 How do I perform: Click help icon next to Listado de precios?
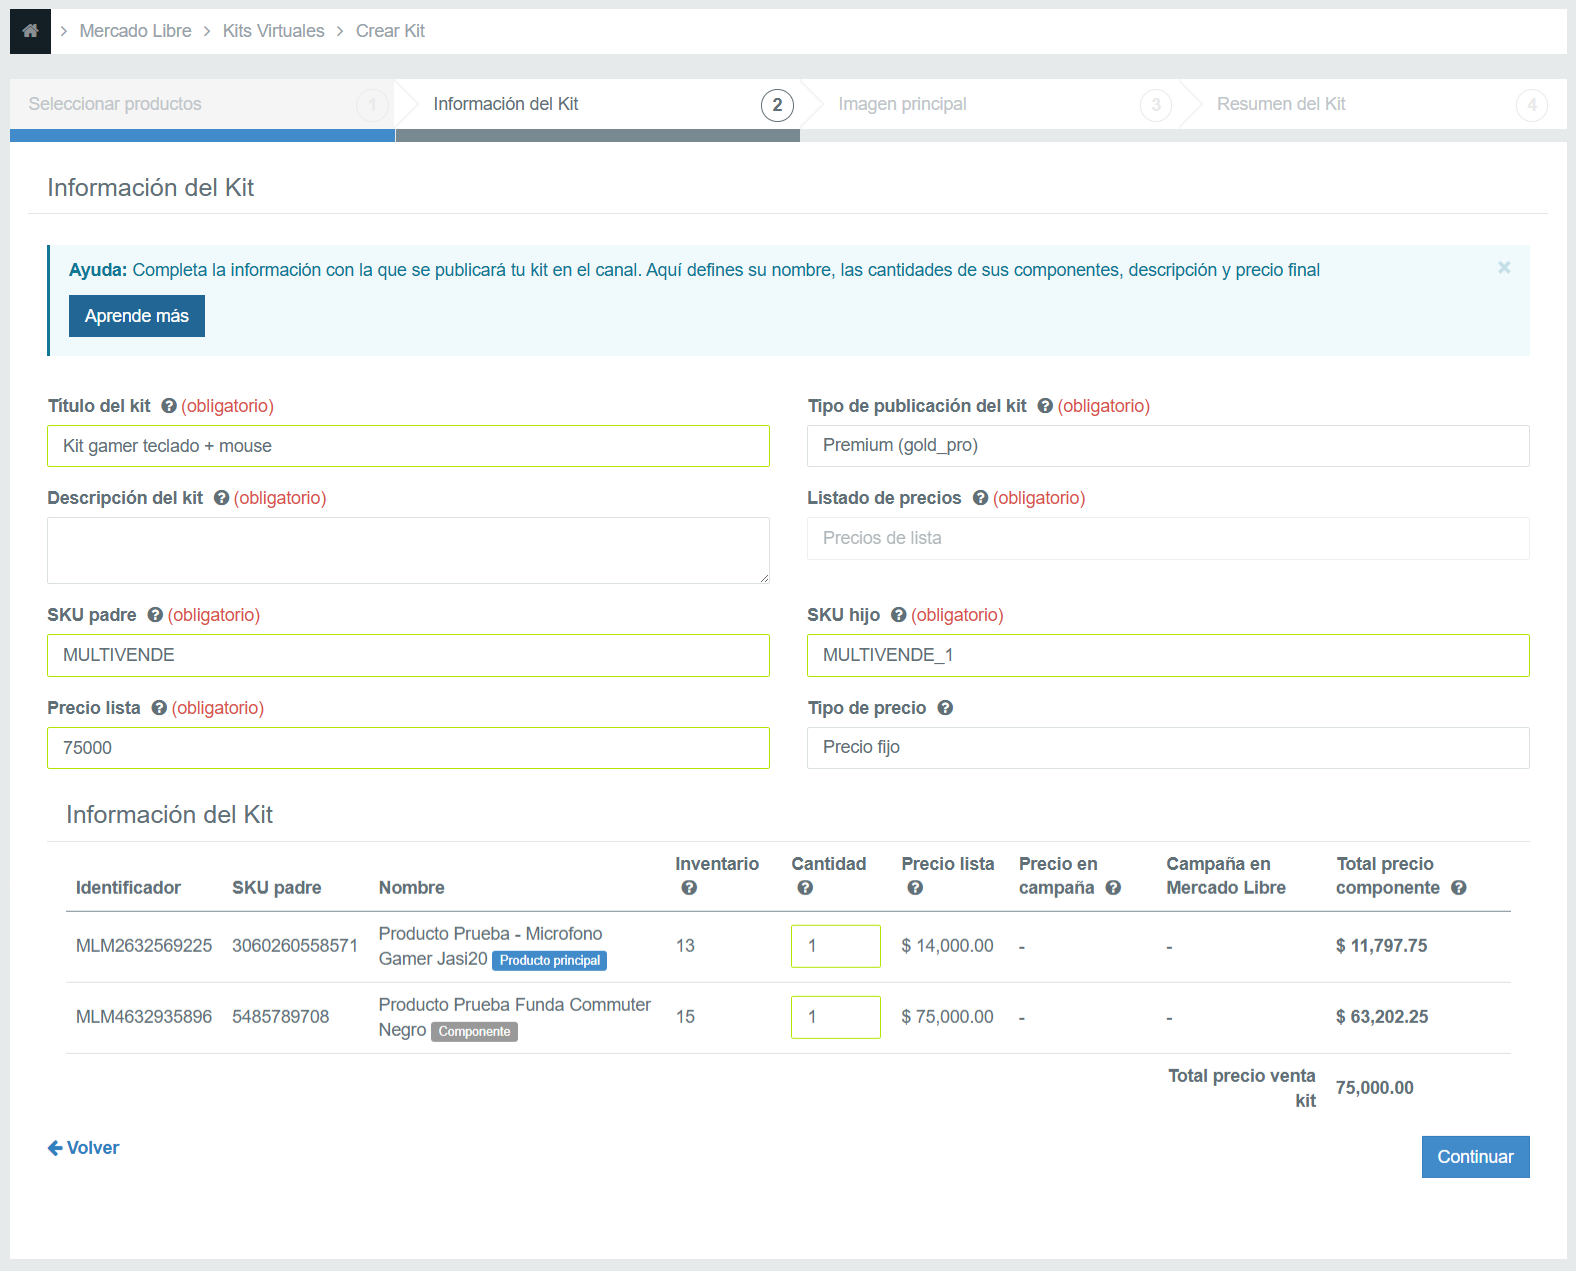click(981, 498)
